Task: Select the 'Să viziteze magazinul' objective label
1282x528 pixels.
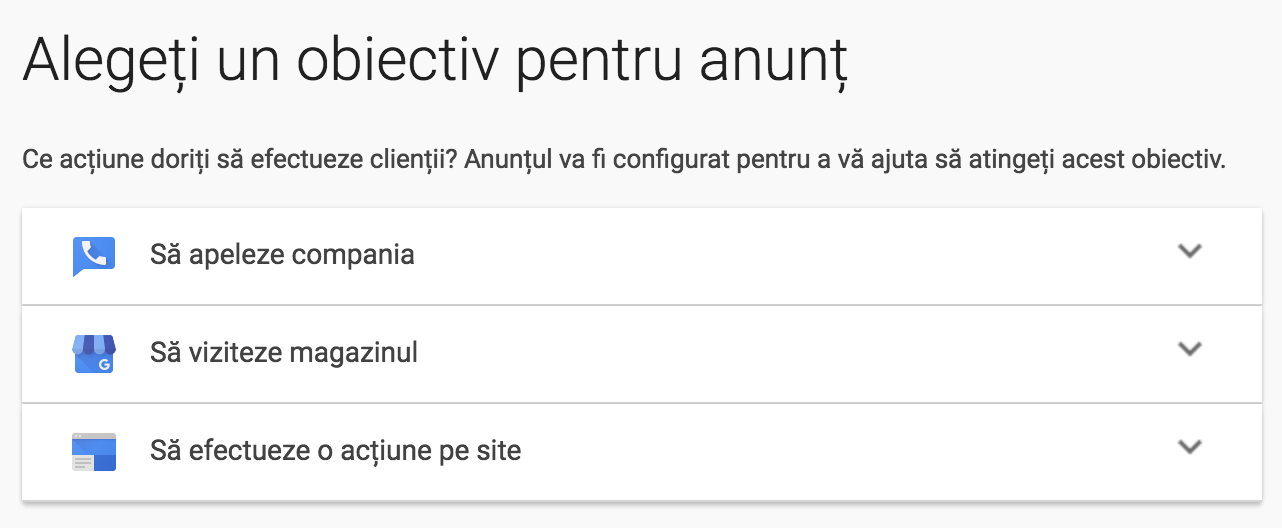Action: [x=284, y=352]
